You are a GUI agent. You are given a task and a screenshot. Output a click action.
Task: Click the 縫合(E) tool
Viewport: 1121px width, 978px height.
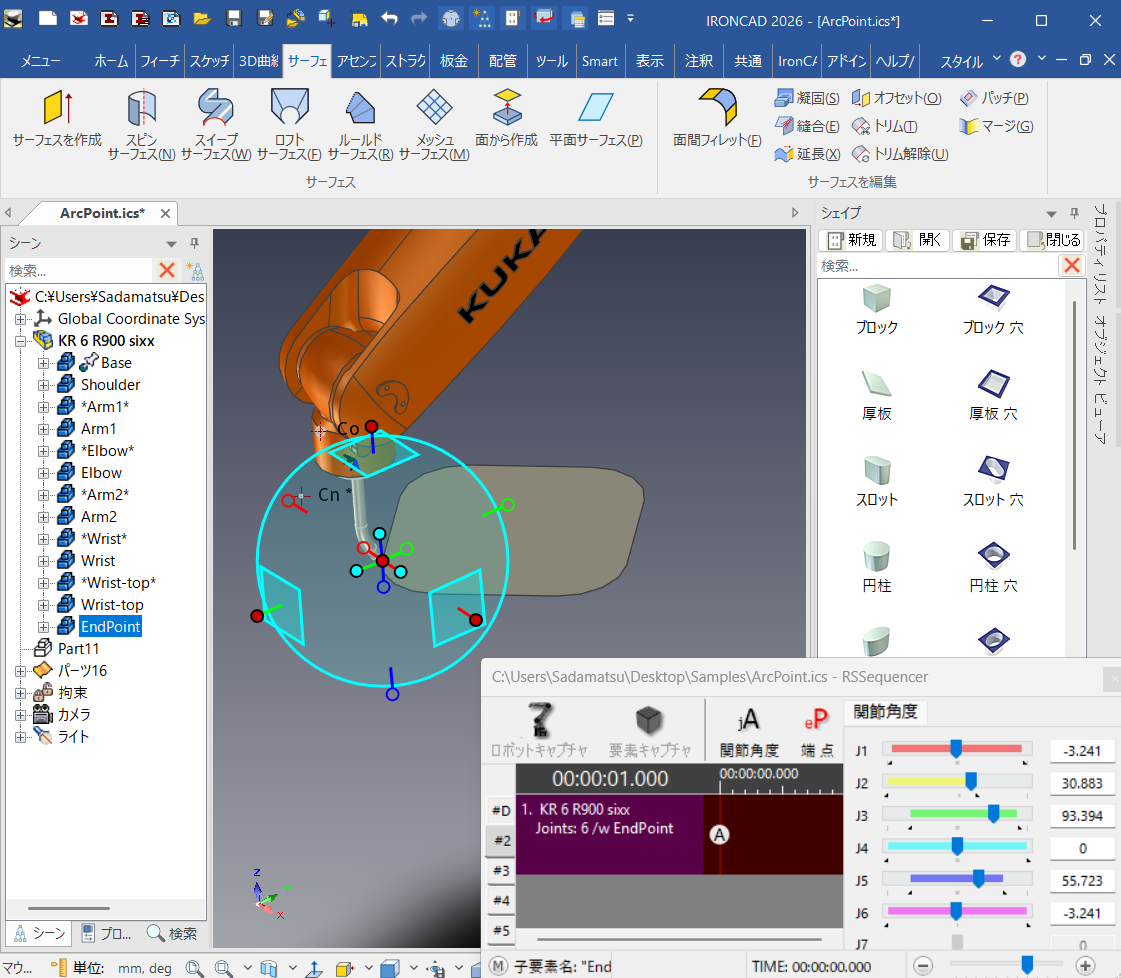pyautogui.click(x=807, y=127)
